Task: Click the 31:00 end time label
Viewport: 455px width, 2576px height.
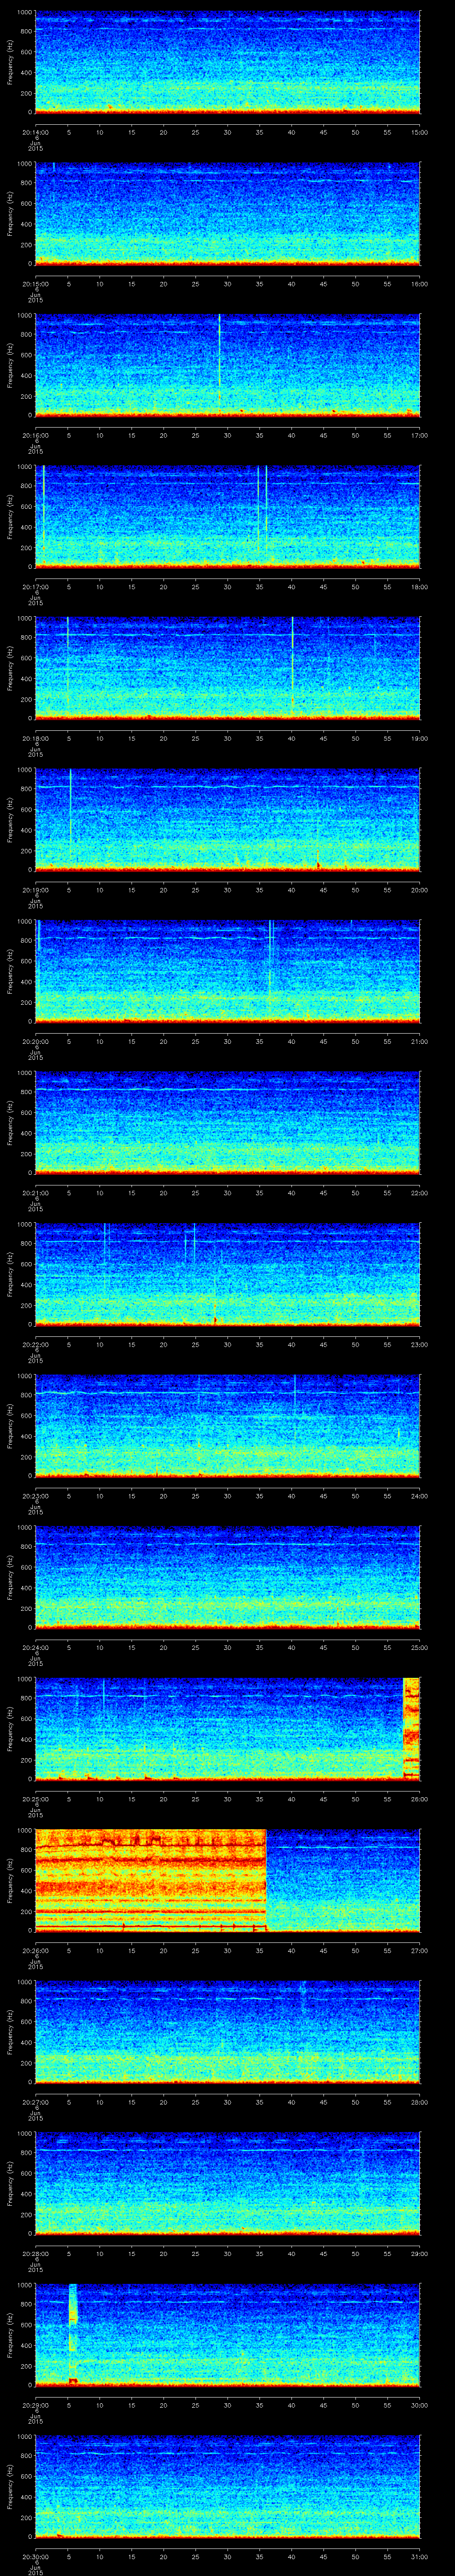Action: coord(419,2556)
